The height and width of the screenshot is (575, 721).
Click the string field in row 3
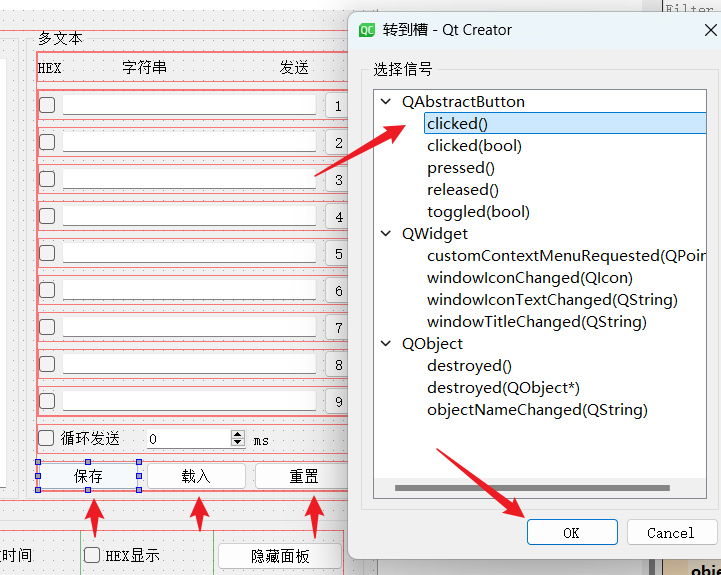[189, 179]
